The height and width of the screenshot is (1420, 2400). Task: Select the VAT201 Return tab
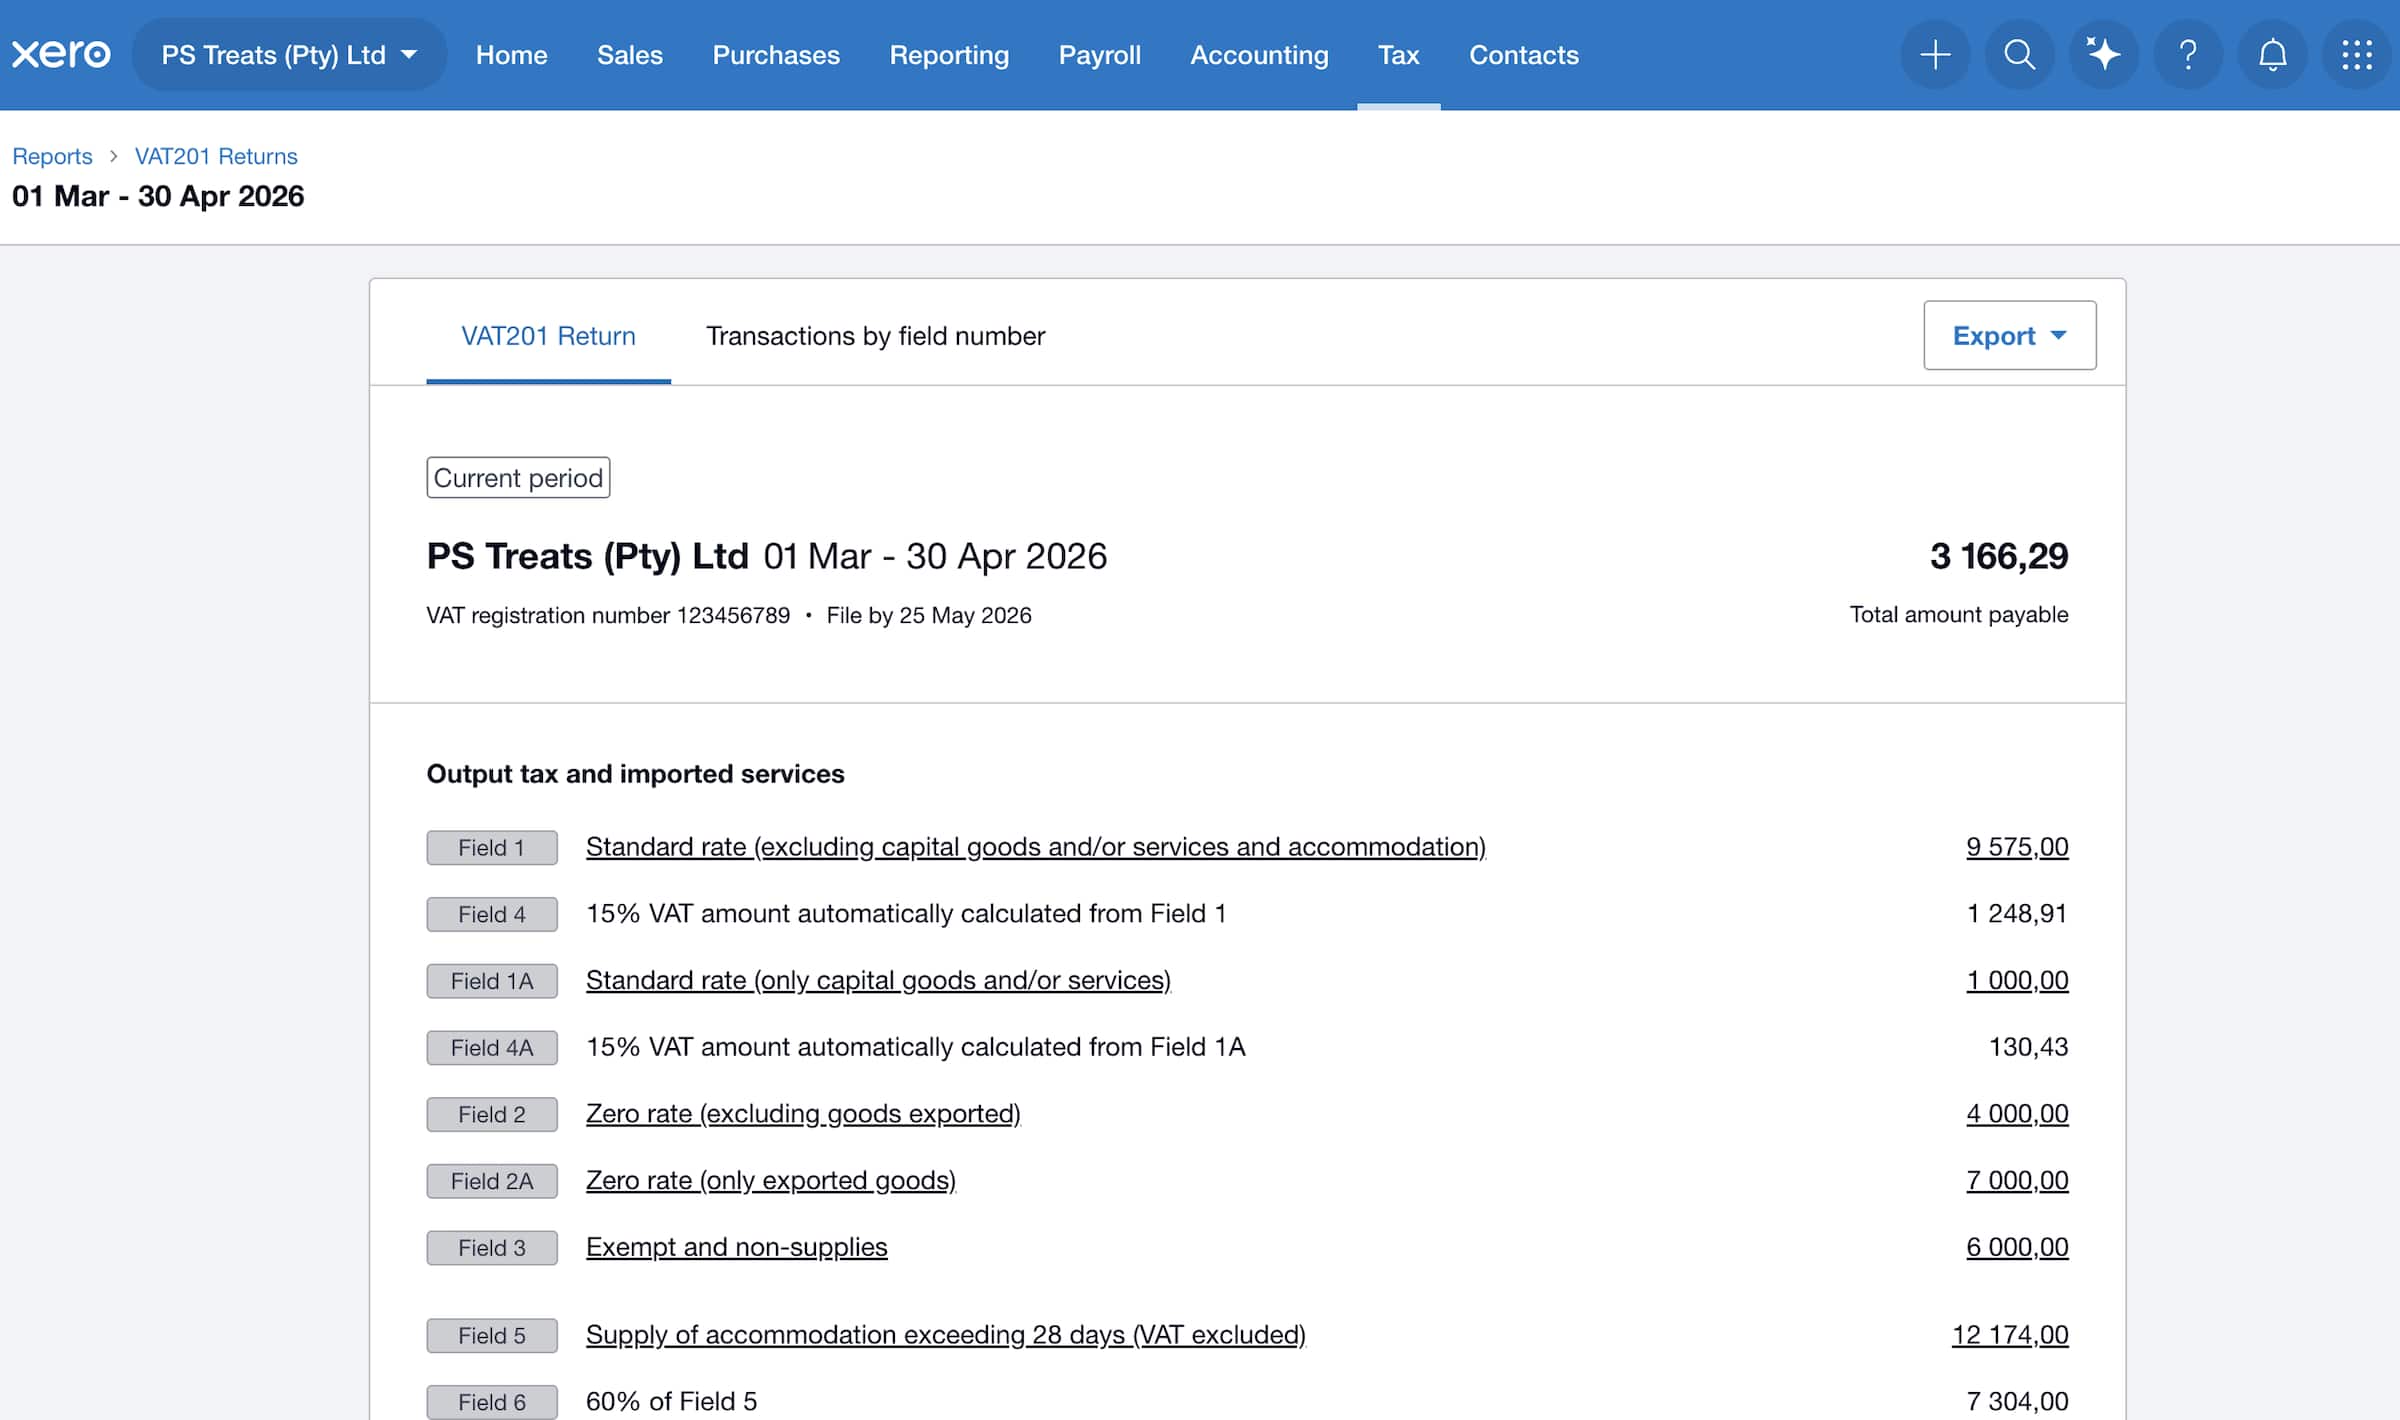point(548,336)
